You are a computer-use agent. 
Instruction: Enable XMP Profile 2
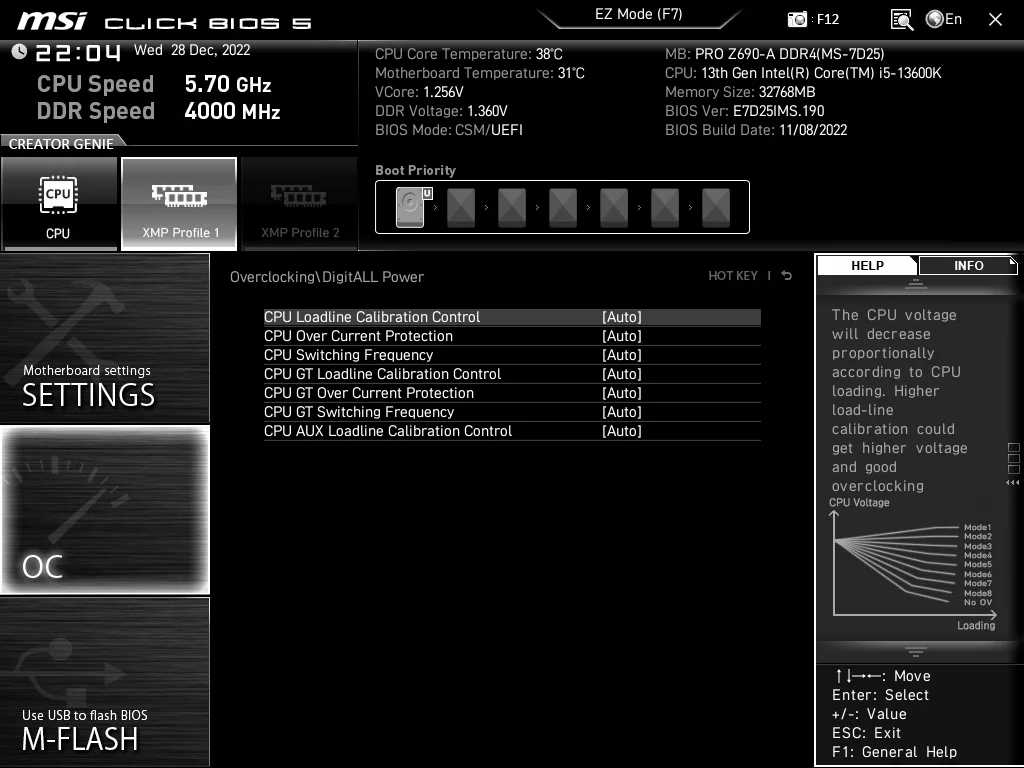point(300,204)
